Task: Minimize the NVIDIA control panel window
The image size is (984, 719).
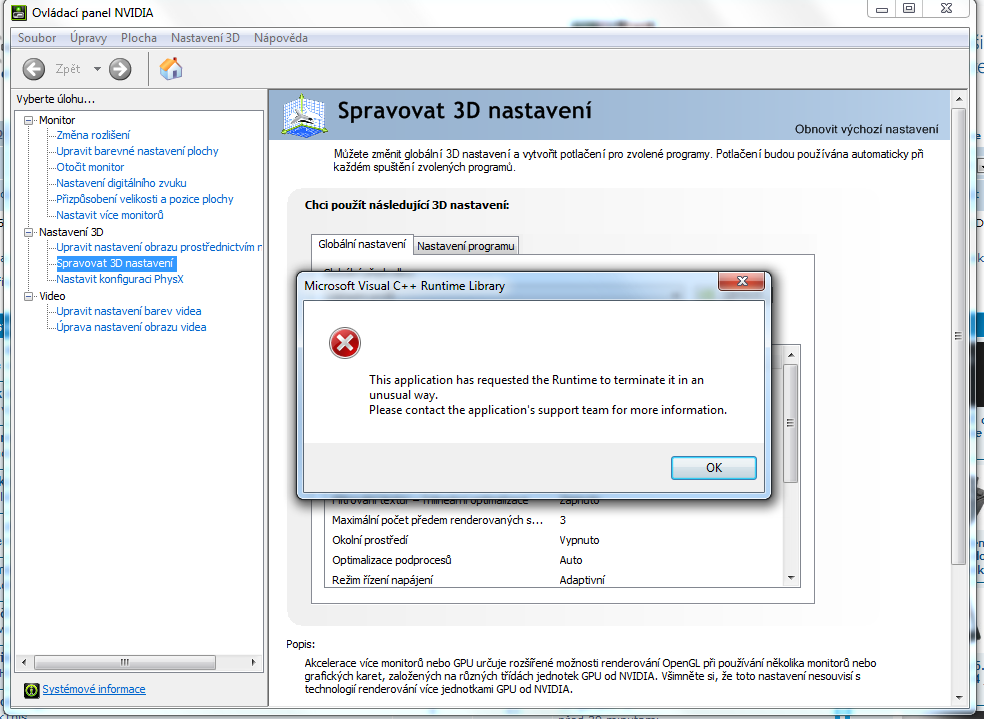Action: pyautogui.click(x=882, y=8)
